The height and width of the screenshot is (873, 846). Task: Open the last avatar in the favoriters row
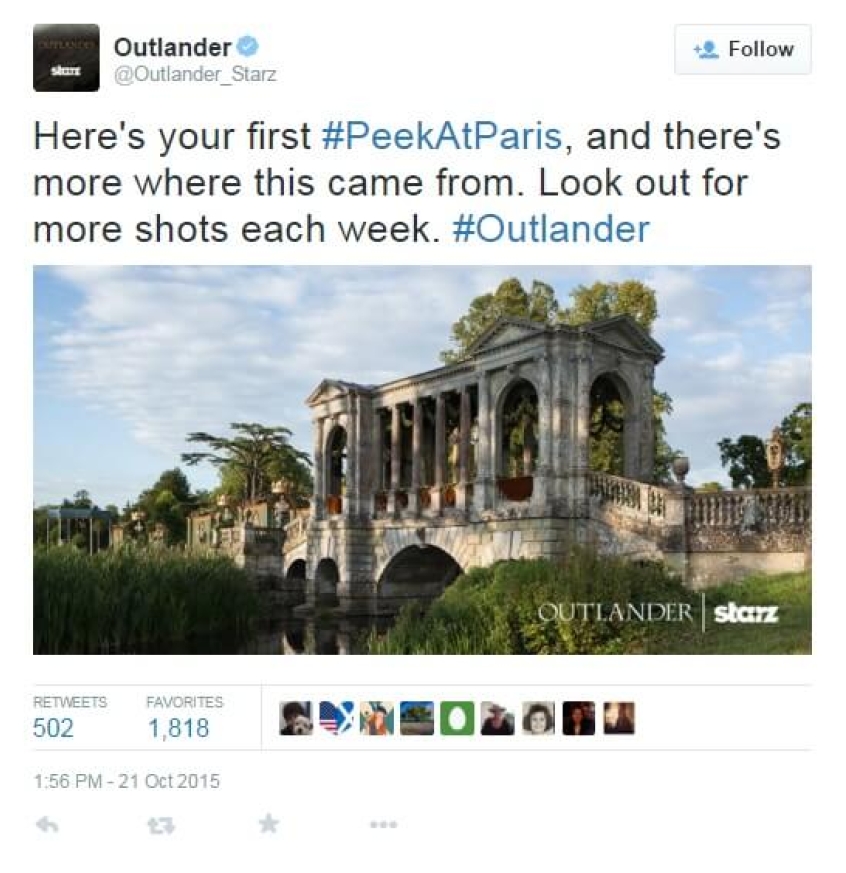click(619, 718)
